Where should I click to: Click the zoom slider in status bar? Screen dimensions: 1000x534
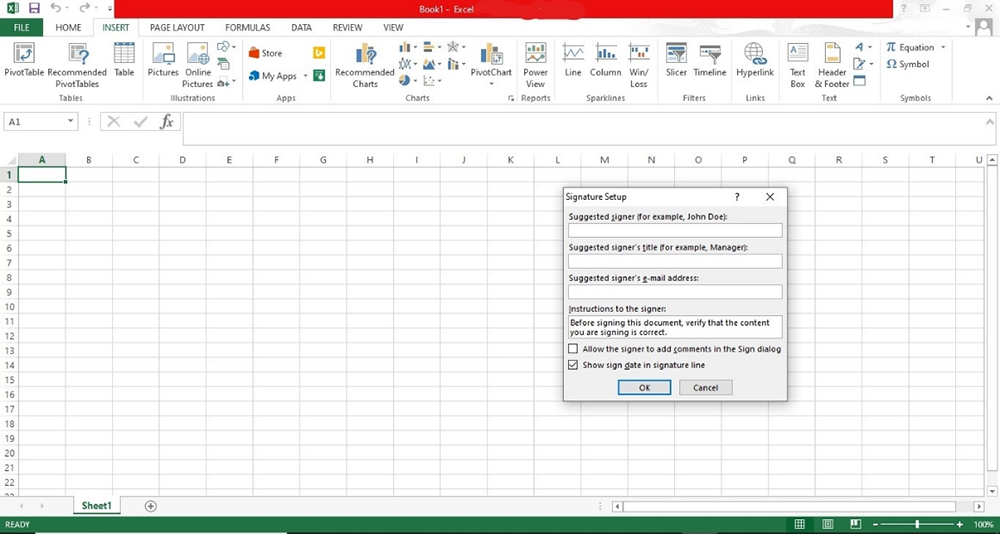(x=917, y=524)
